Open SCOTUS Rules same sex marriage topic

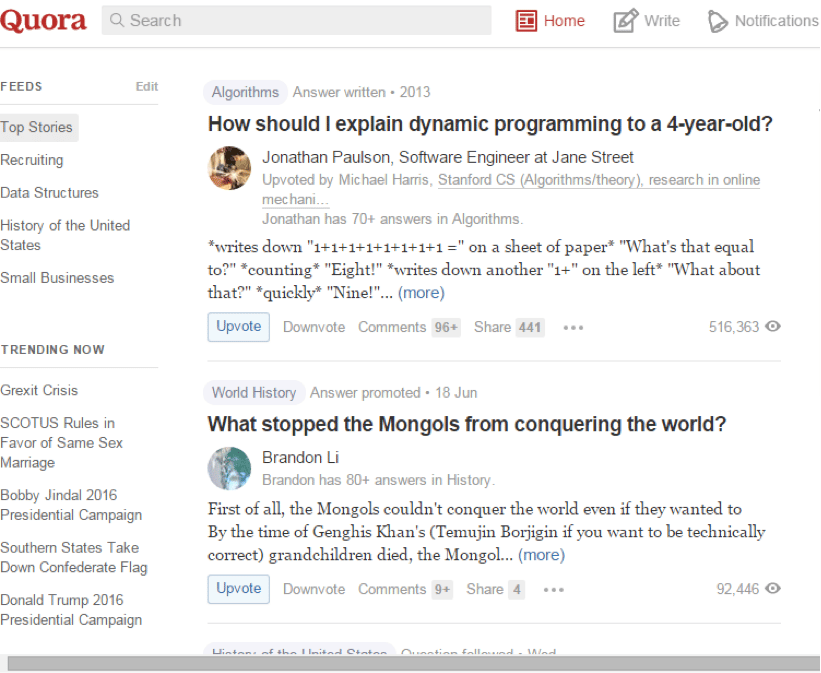[61, 443]
